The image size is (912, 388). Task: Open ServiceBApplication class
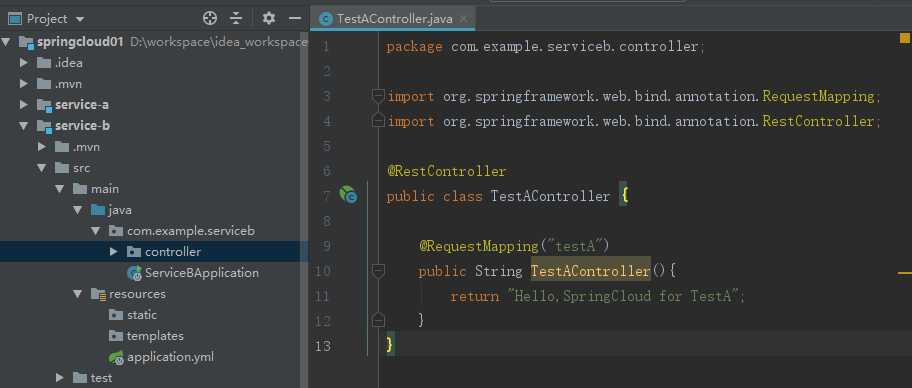(x=201, y=273)
